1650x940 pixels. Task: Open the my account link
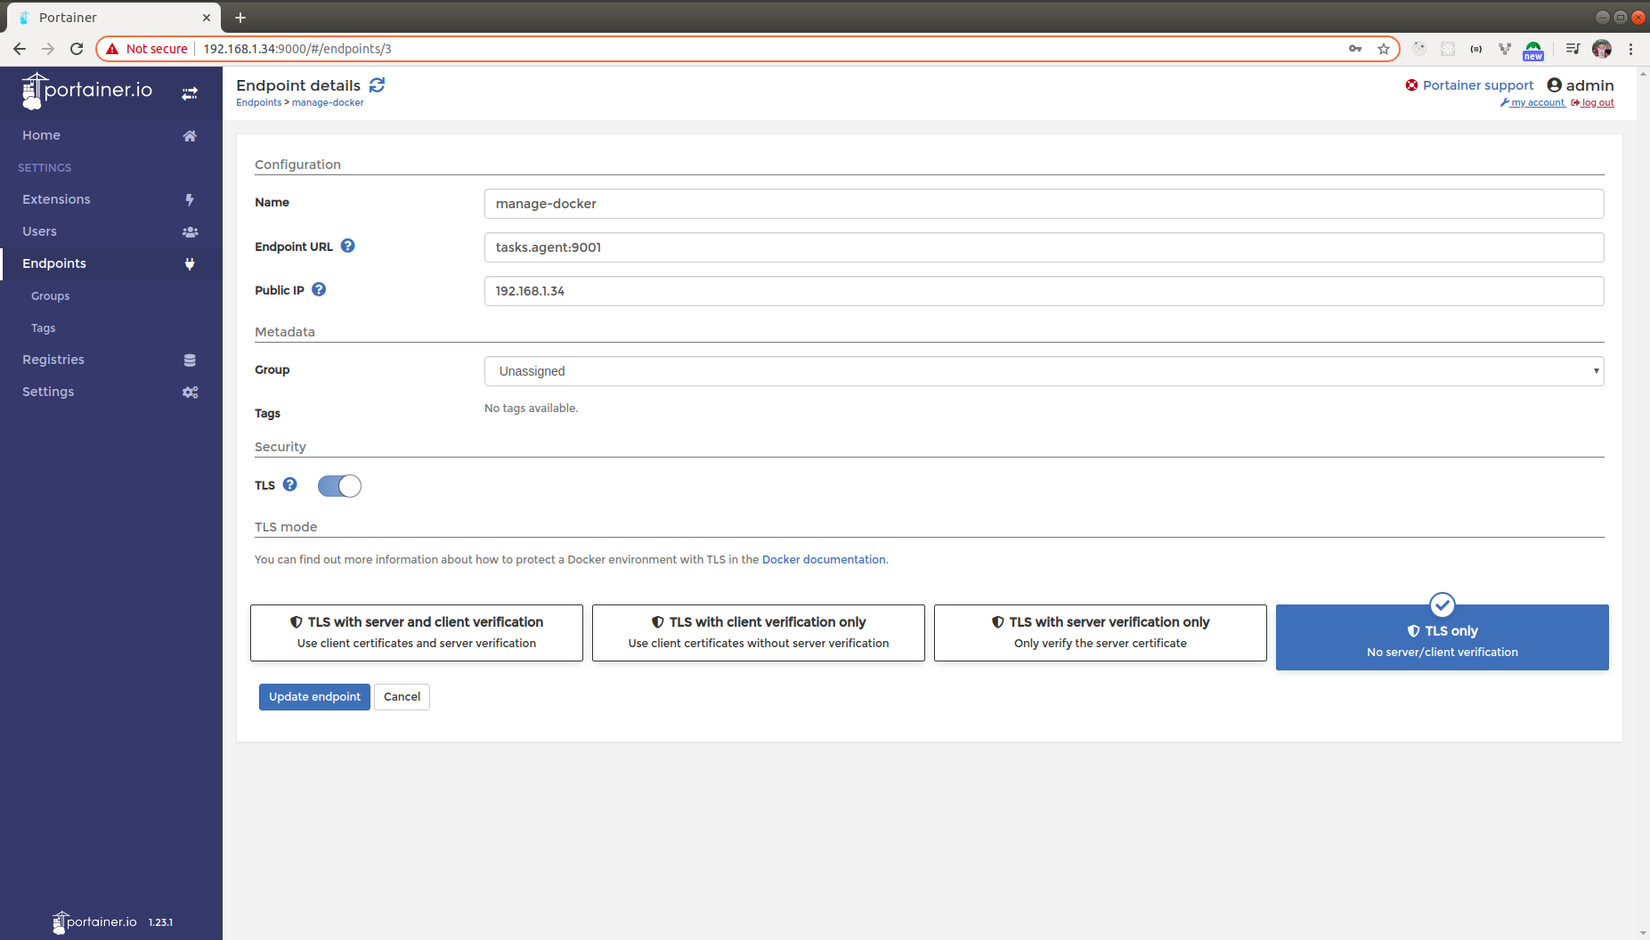pos(1532,103)
